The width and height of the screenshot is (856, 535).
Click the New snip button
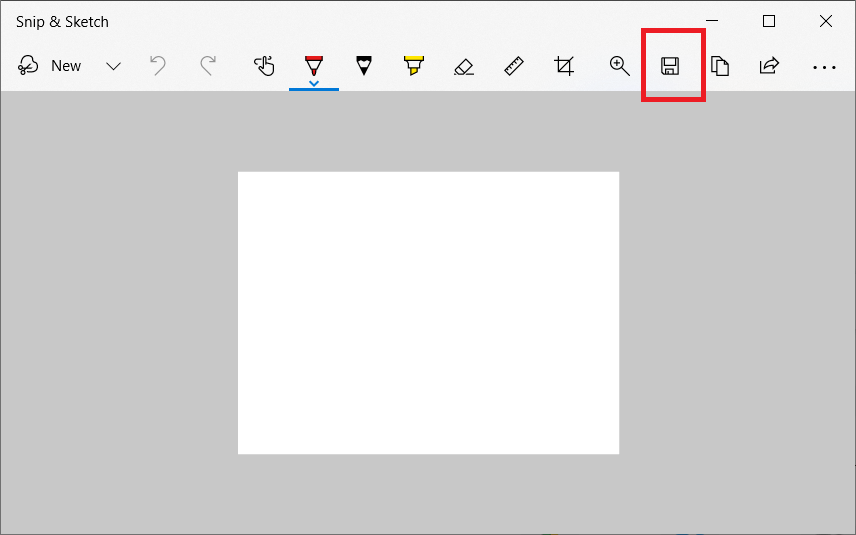click(x=50, y=66)
